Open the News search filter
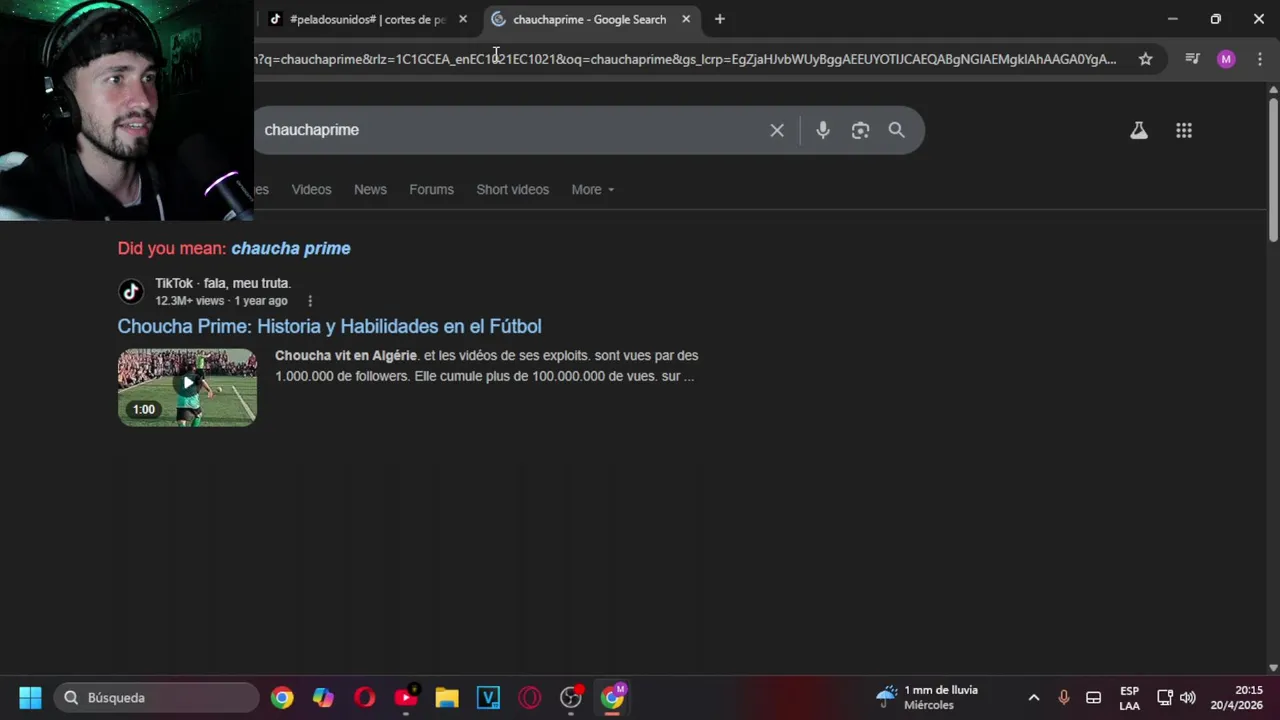Image resolution: width=1280 pixels, height=720 pixels. (x=370, y=189)
